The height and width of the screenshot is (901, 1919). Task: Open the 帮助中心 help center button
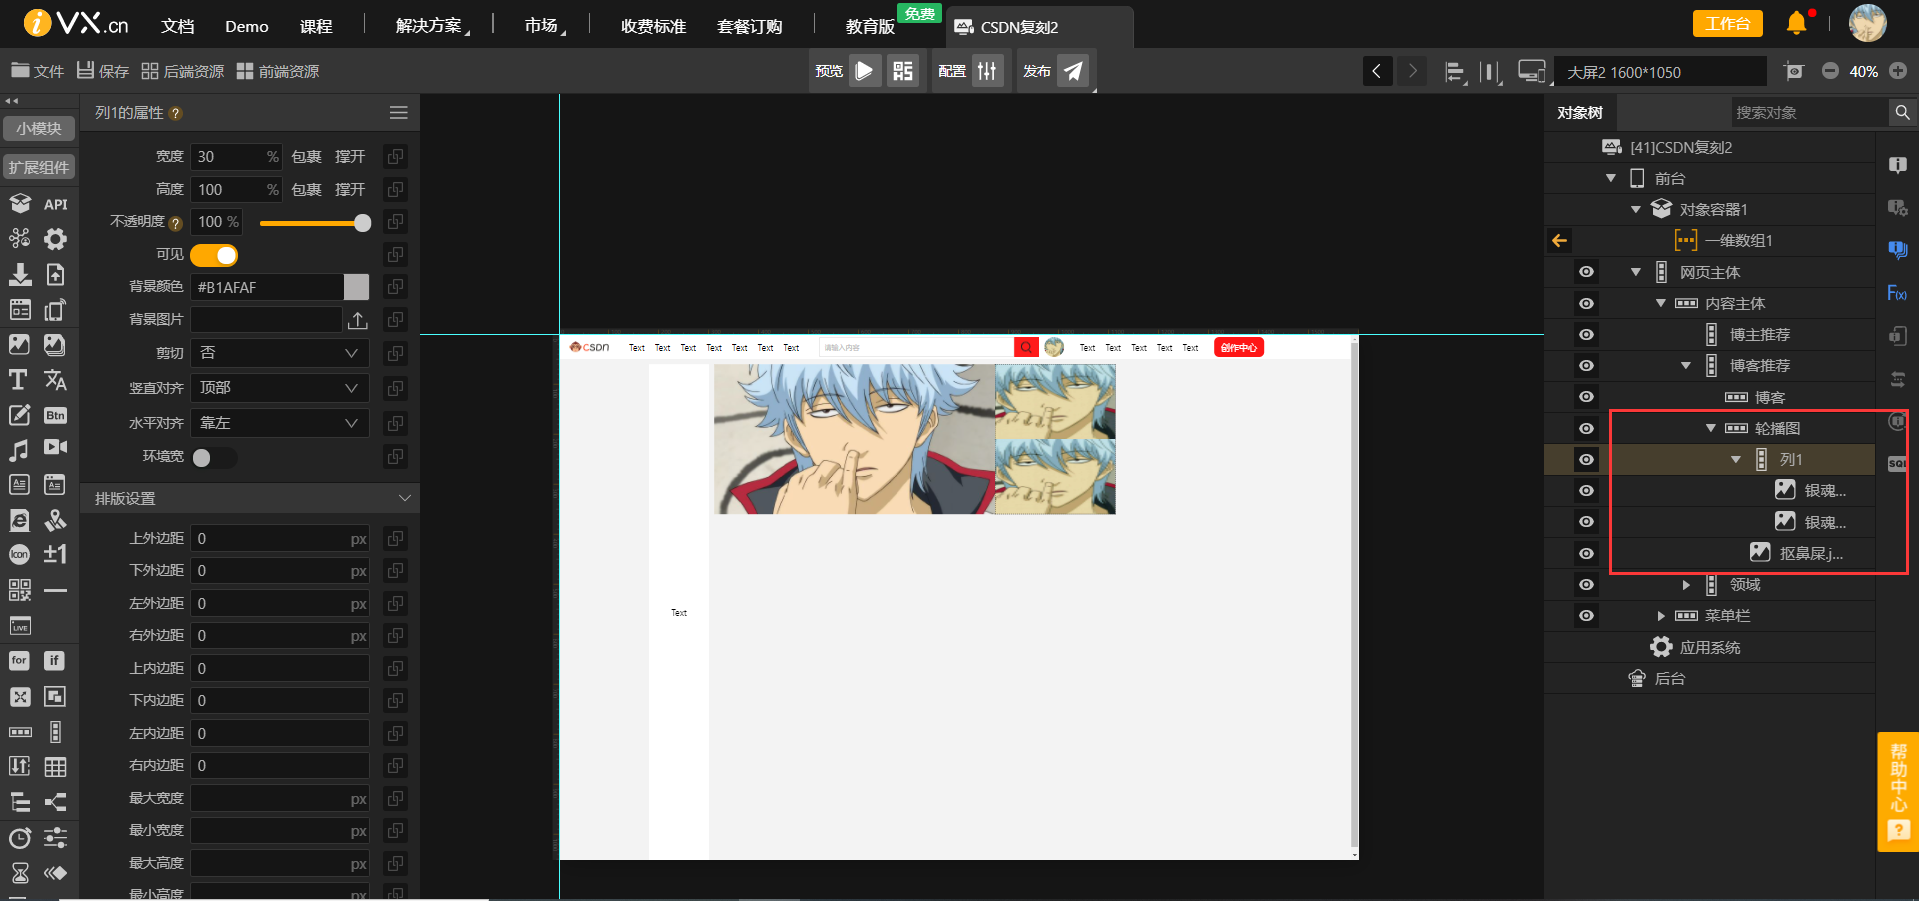click(x=1898, y=792)
